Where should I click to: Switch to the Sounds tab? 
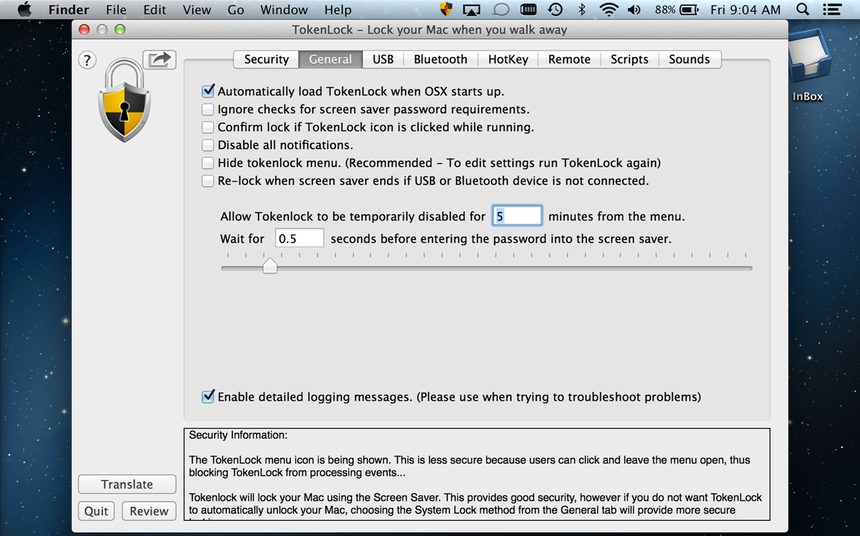coord(689,59)
